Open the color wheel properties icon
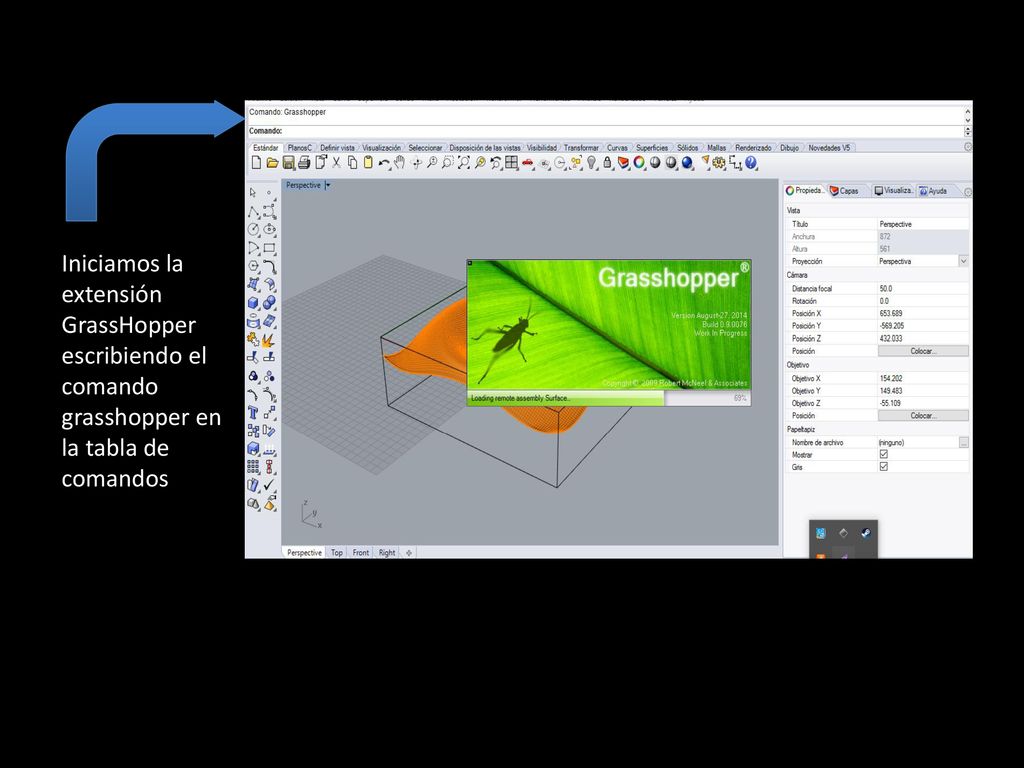Viewport: 1024px width, 768px height. pyautogui.click(x=639, y=163)
